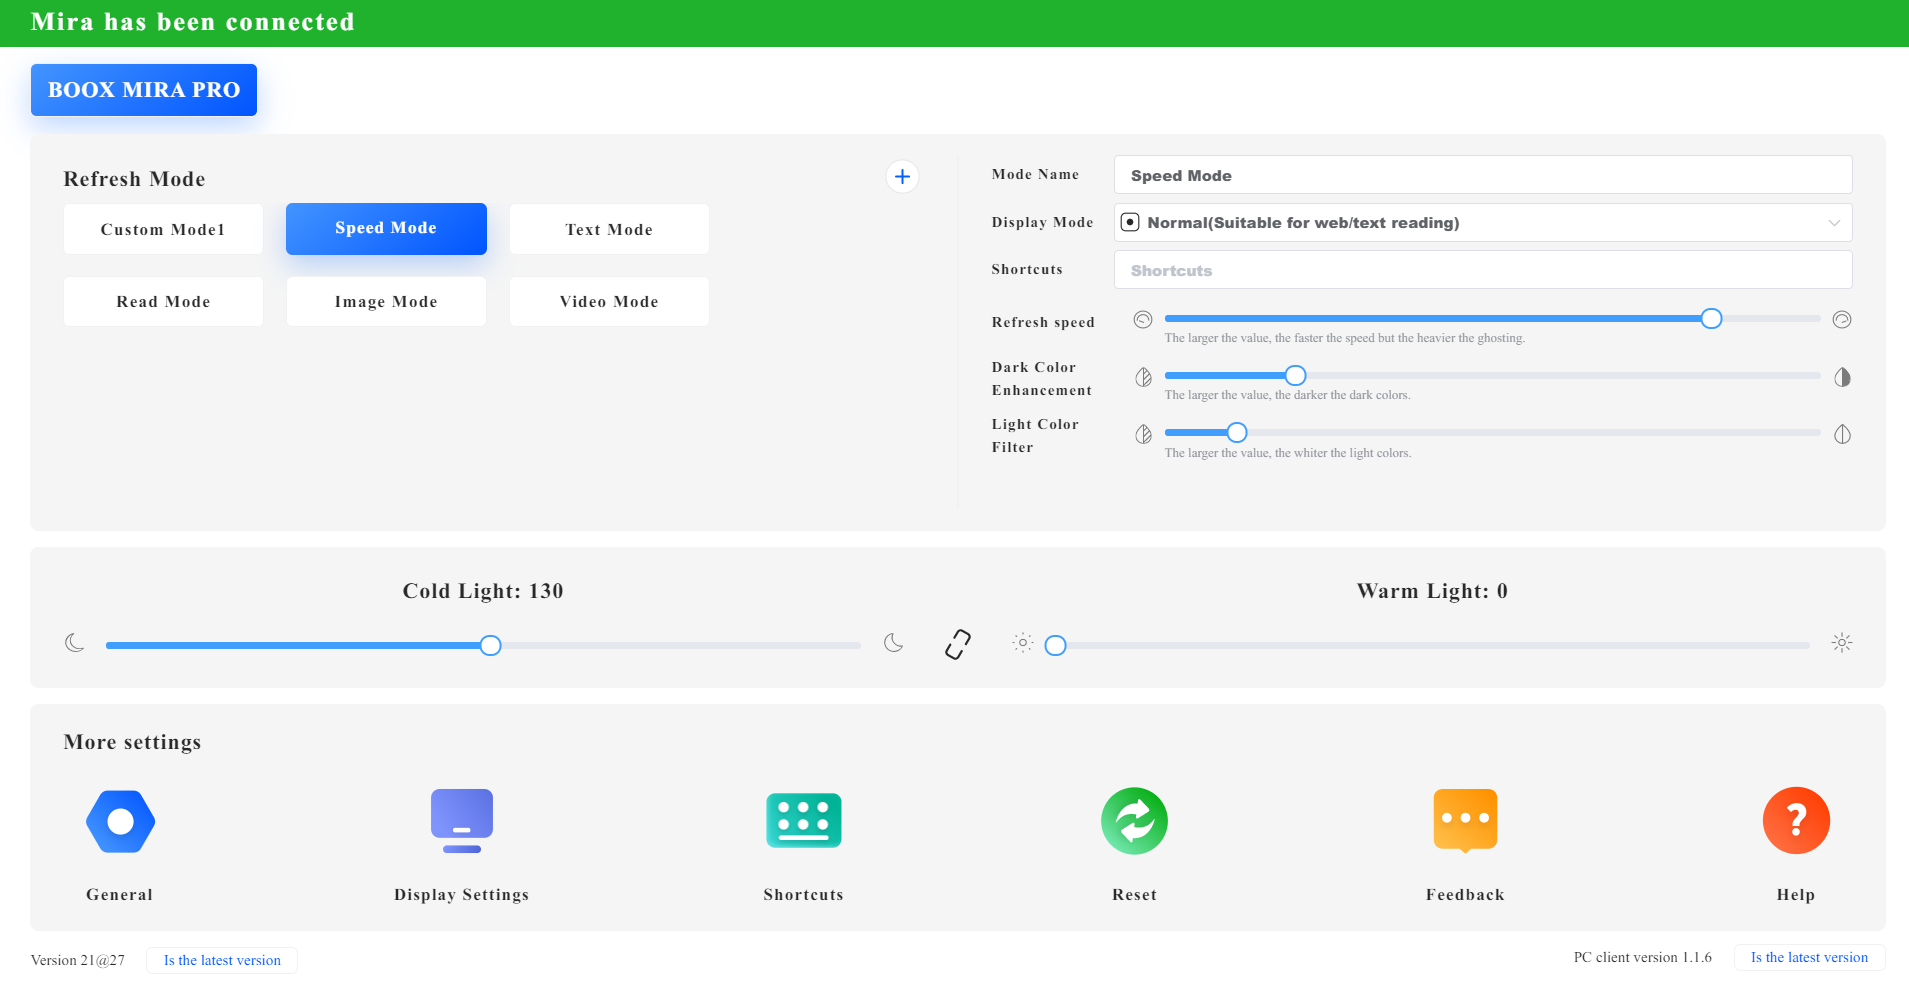The width and height of the screenshot is (1909, 985).
Task: Click the Mode Name input field
Action: point(1483,175)
